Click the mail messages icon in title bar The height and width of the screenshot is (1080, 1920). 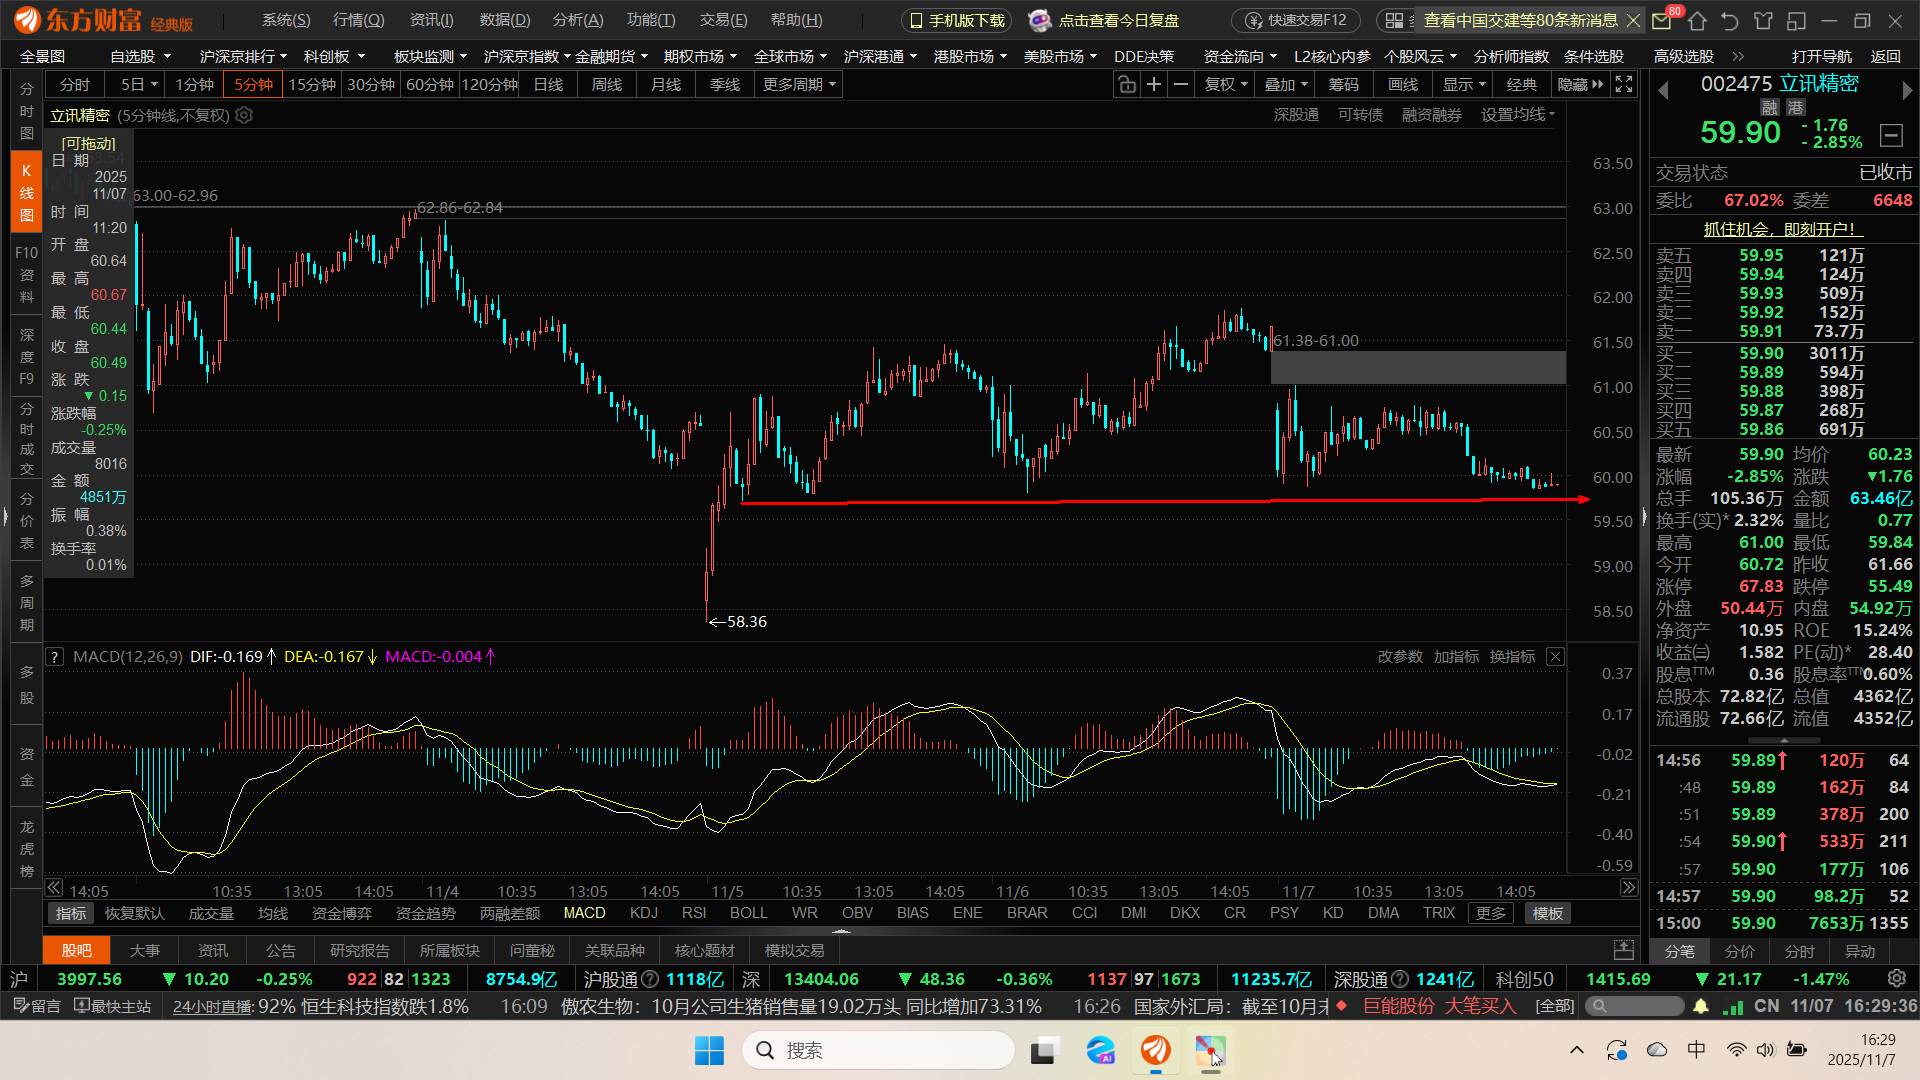[x=1662, y=20]
